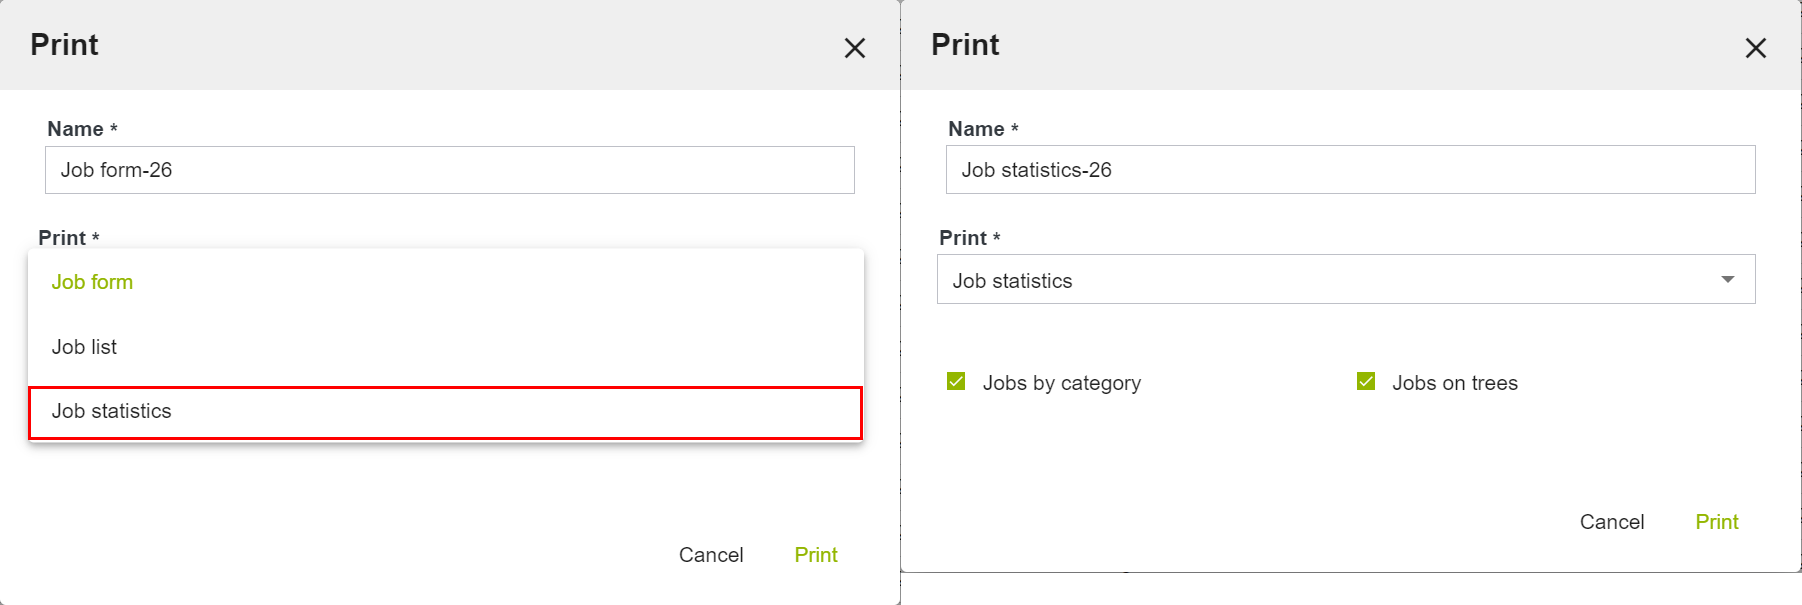Screen dimensions: 1802x605
Task: Click the Print label above Job statistics dropdown
Action: tap(963, 238)
